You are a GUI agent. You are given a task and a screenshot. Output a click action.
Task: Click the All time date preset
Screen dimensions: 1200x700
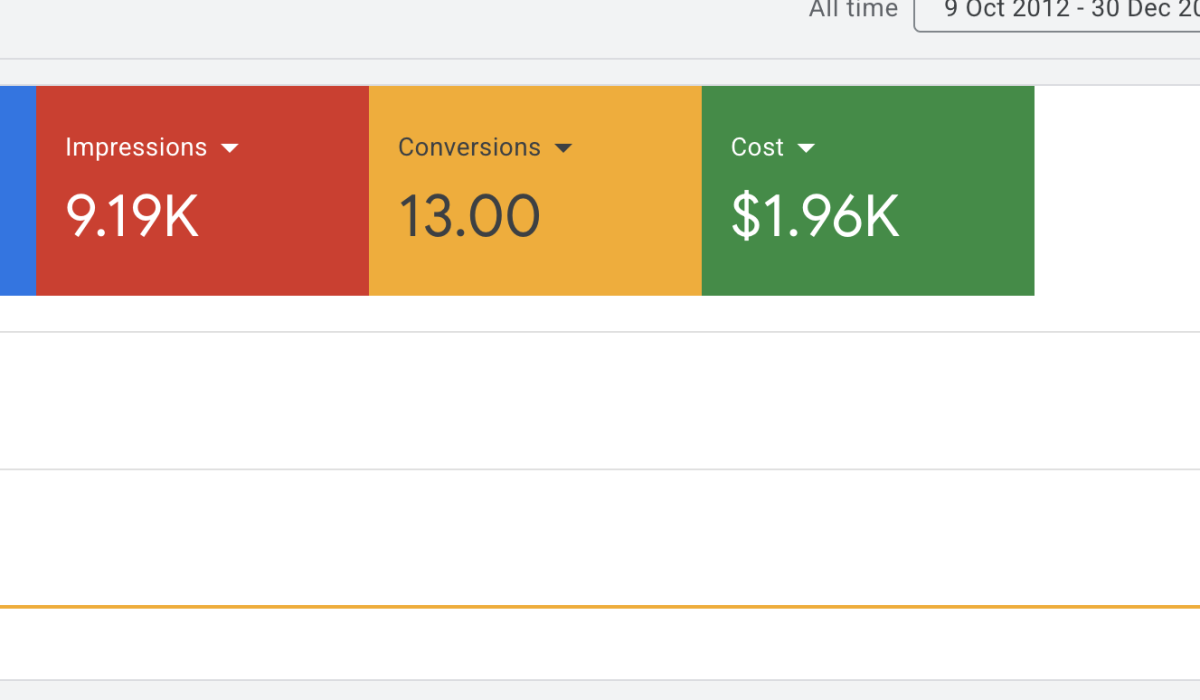(853, 10)
